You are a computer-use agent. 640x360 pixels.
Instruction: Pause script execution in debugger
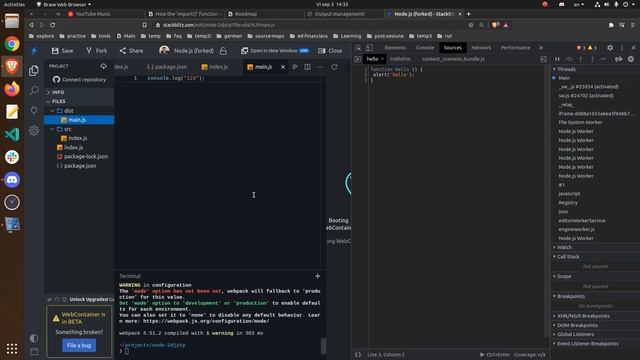pyautogui.click(x=557, y=59)
